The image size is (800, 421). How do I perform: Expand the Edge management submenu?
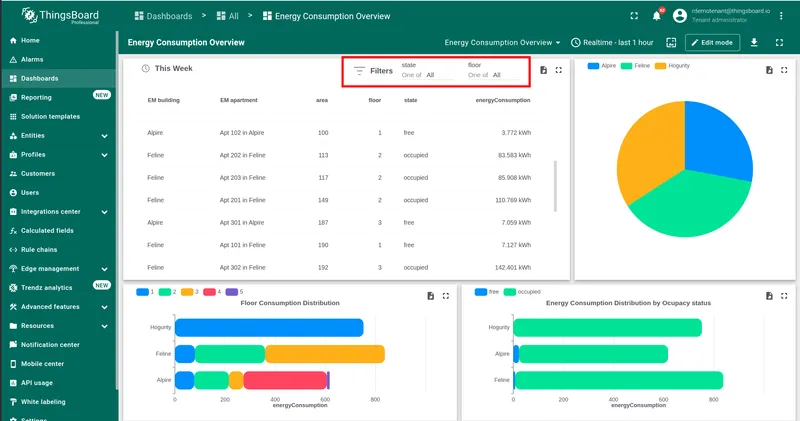pyautogui.click(x=104, y=269)
